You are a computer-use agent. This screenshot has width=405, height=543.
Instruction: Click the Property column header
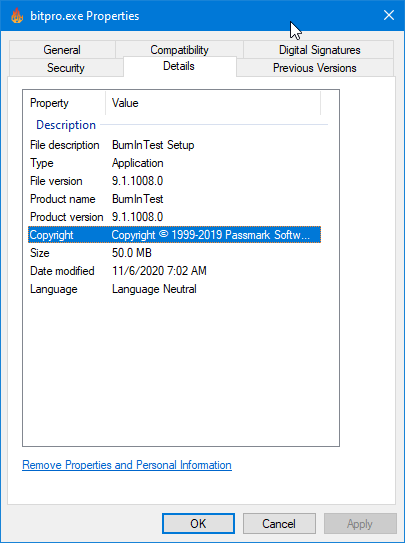(x=64, y=103)
